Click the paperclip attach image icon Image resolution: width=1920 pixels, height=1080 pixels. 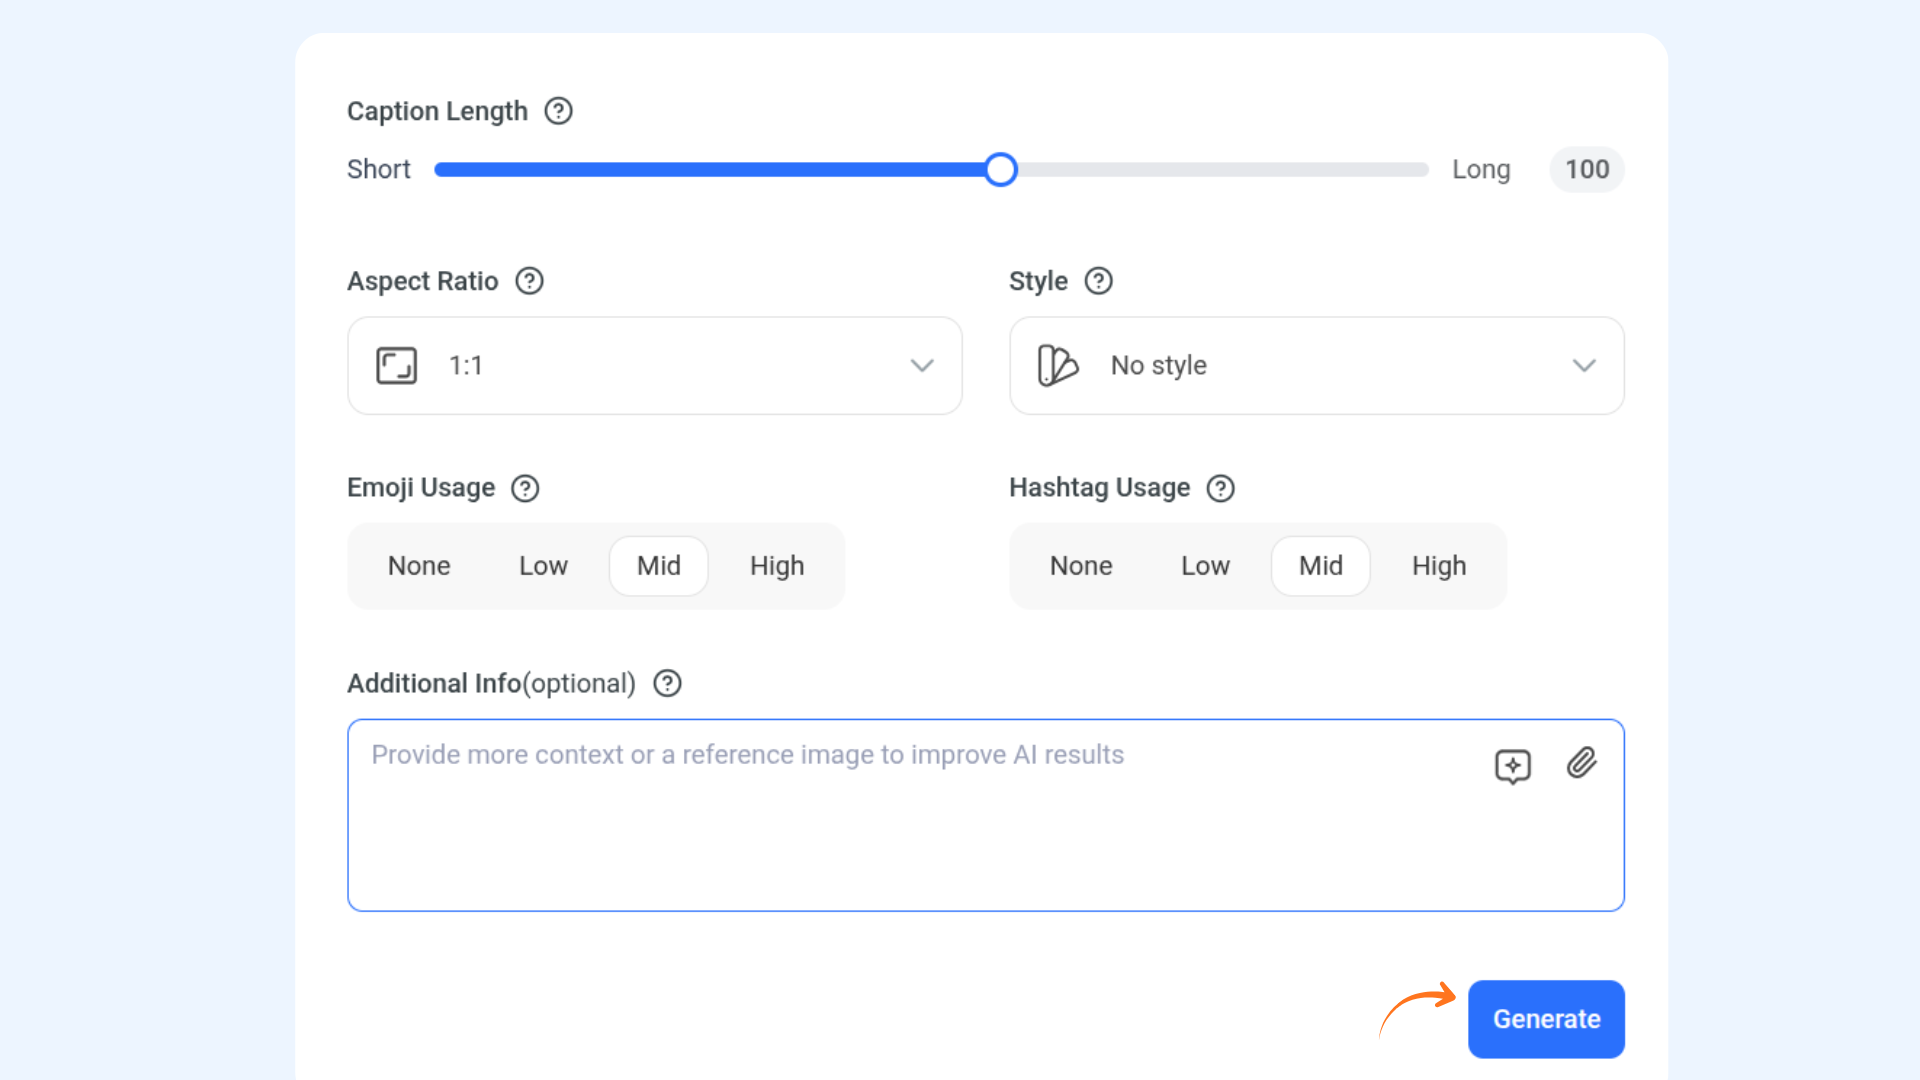click(x=1581, y=763)
